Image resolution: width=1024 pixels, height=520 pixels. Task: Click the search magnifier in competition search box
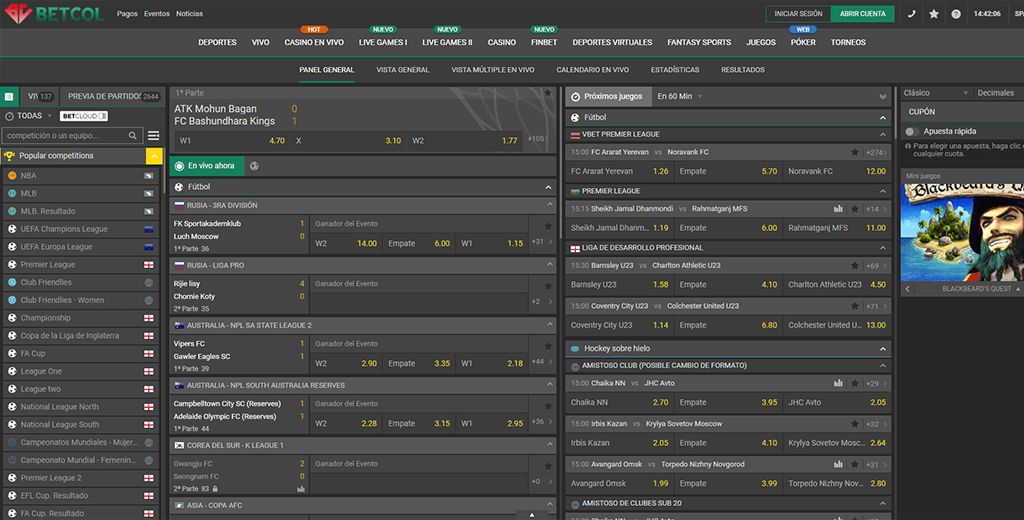click(133, 135)
